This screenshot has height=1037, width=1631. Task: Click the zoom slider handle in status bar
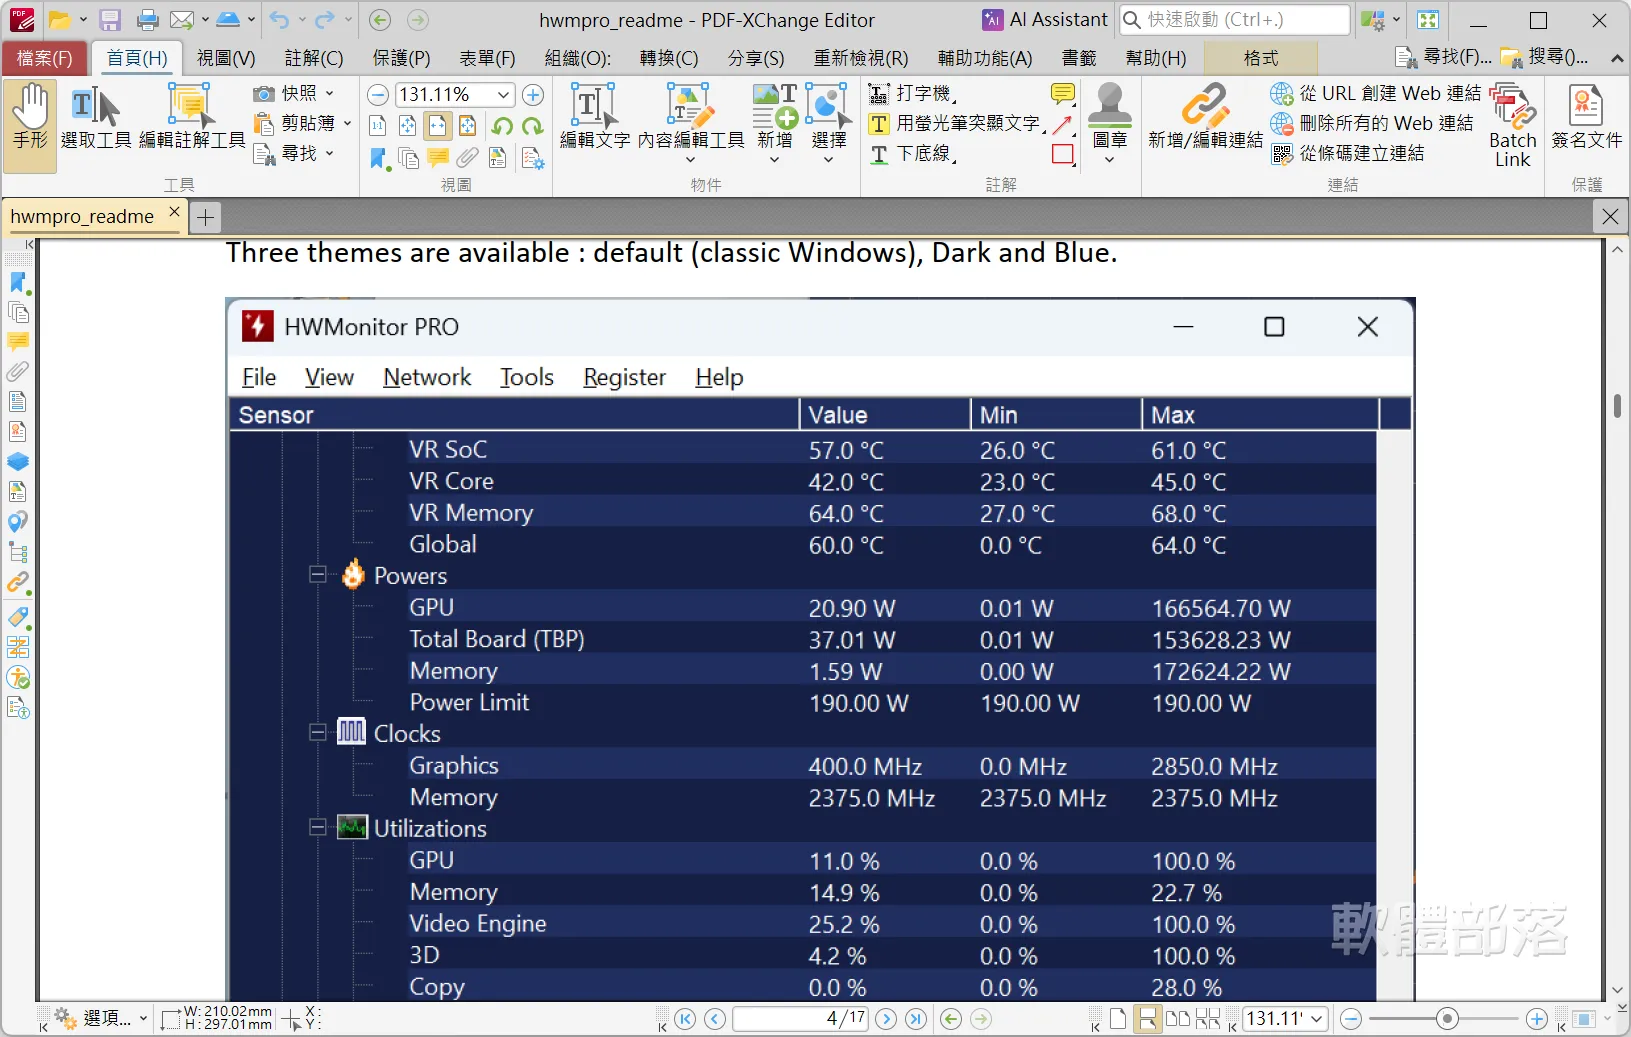1447,1019
